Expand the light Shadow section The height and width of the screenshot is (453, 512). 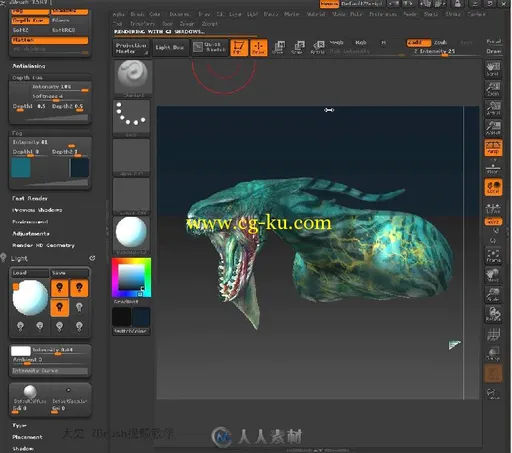(x=23, y=449)
